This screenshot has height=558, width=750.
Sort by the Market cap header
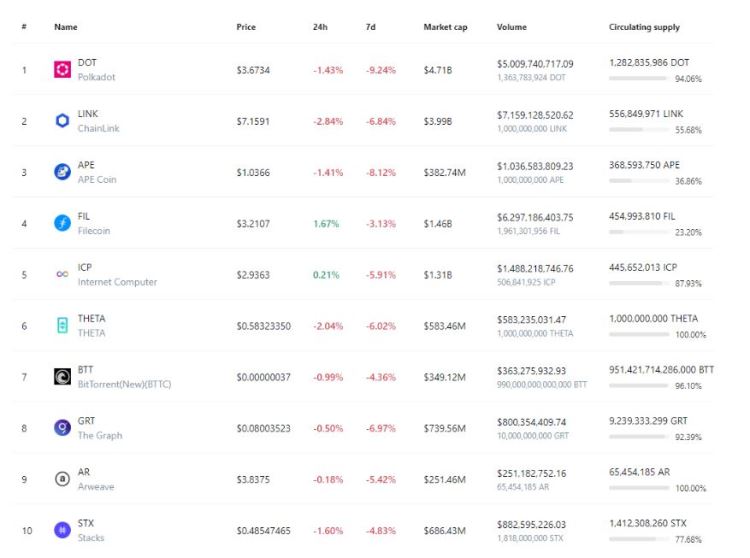(x=445, y=27)
